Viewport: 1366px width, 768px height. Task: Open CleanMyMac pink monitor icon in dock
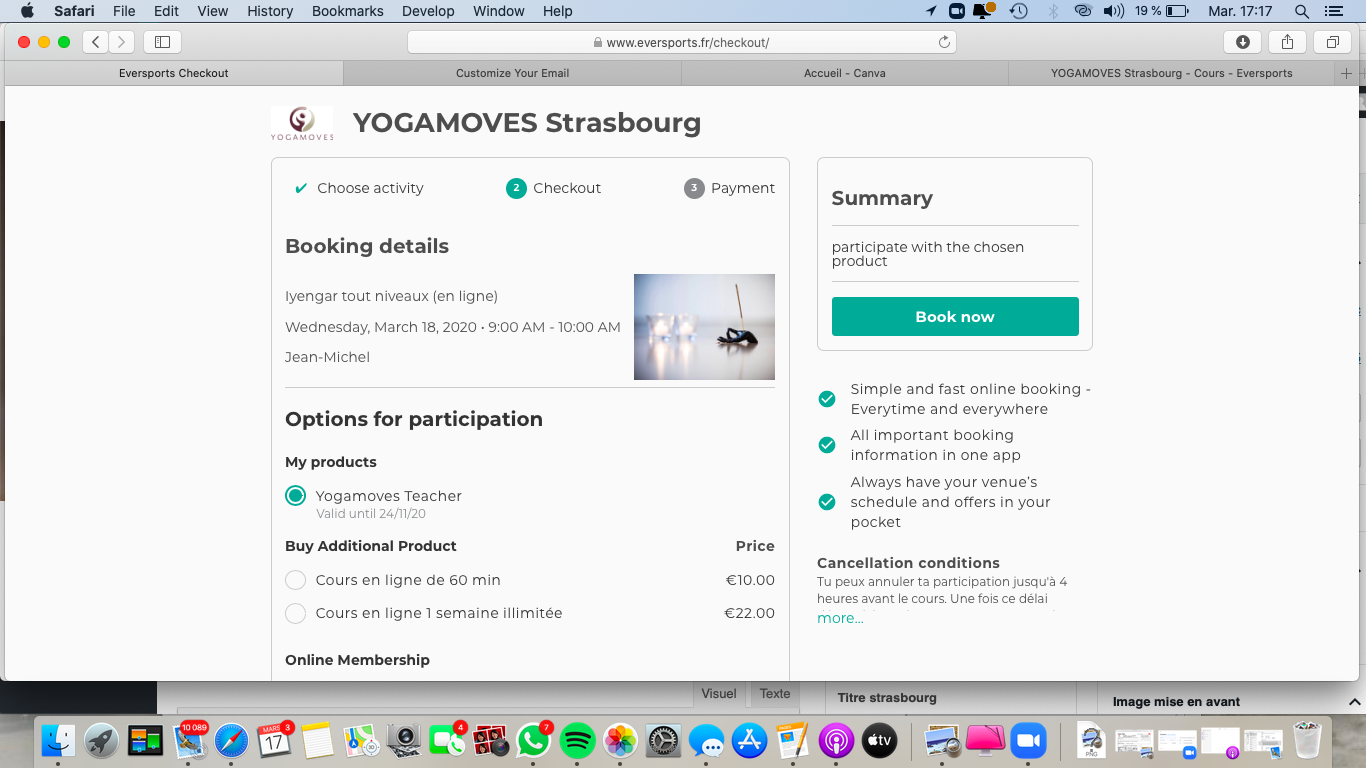985,741
